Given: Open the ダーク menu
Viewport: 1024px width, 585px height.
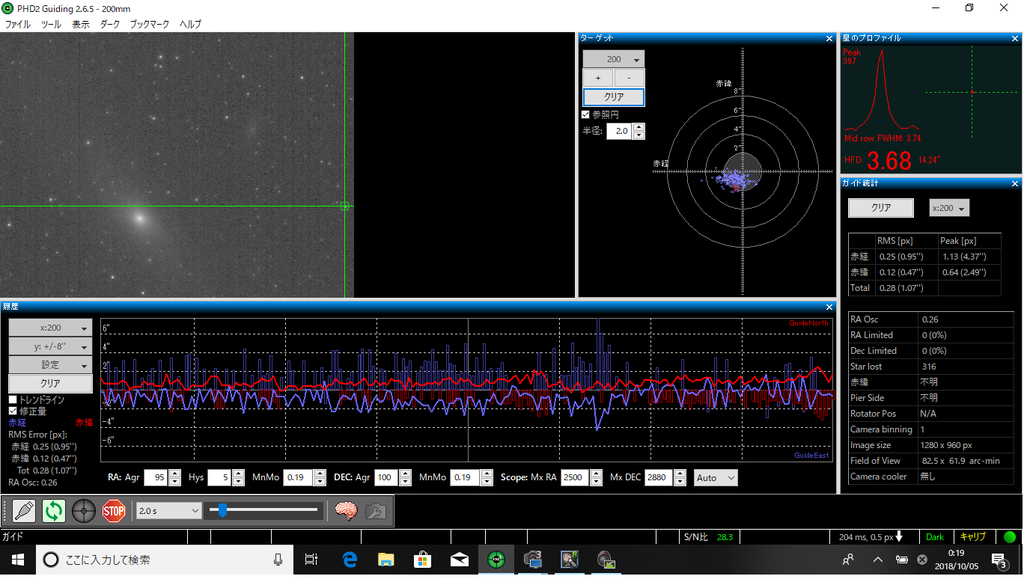Looking at the screenshot, I should pyautogui.click(x=110, y=24).
